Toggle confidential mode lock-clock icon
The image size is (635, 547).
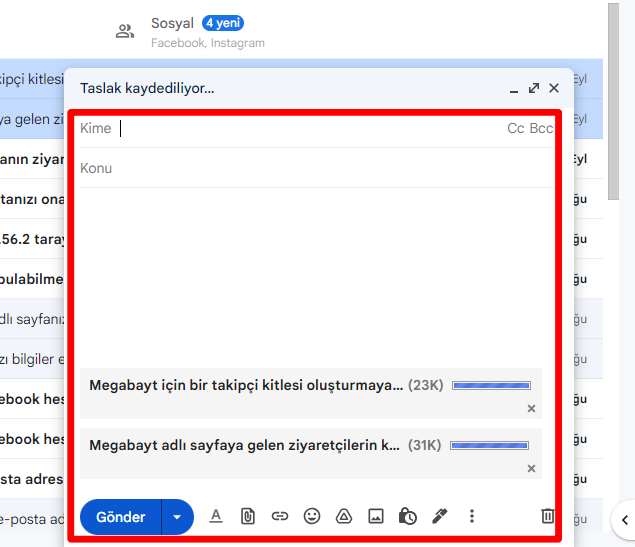coord(407,516)
